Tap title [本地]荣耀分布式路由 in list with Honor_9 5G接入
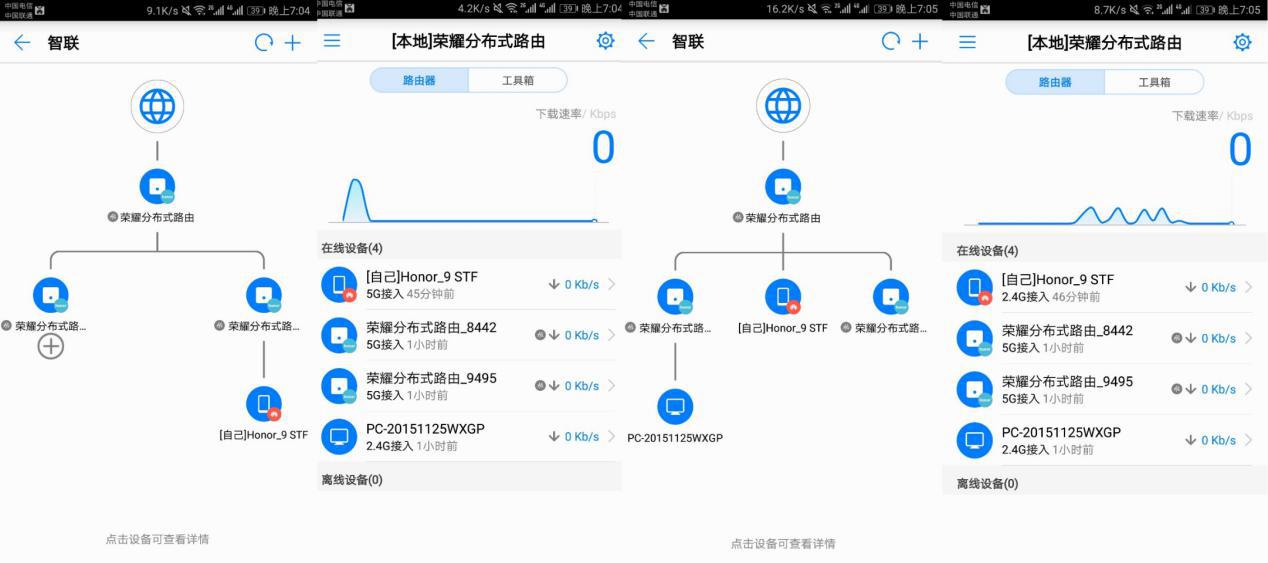 click(x=469, y=42)
